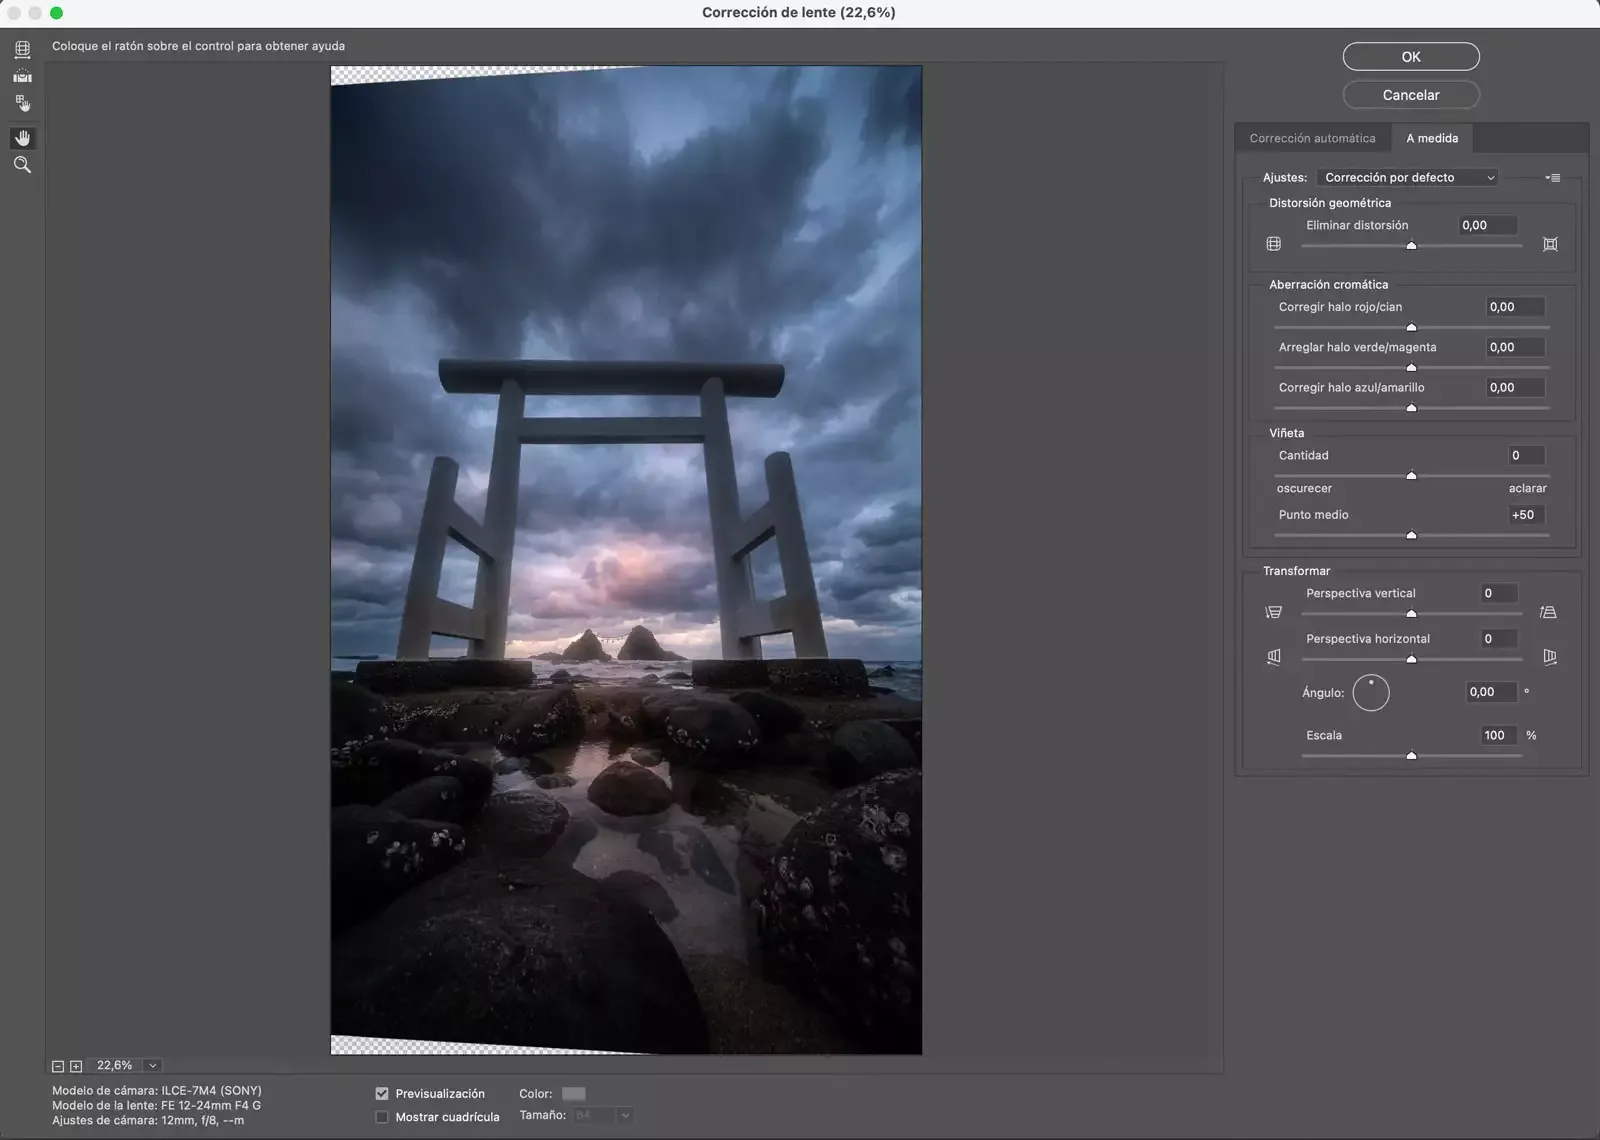This screenshot has height=1140, width=1600.
Task: Select the Move Grid tool
Action: click(22, 104)
